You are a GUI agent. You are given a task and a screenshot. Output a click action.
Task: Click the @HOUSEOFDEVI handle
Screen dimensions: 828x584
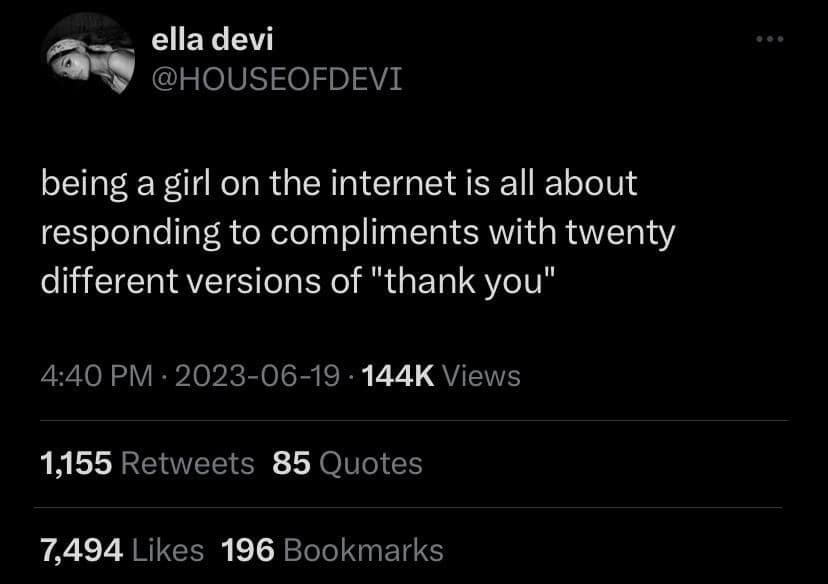pyautogui.click(x=276, y=77)
